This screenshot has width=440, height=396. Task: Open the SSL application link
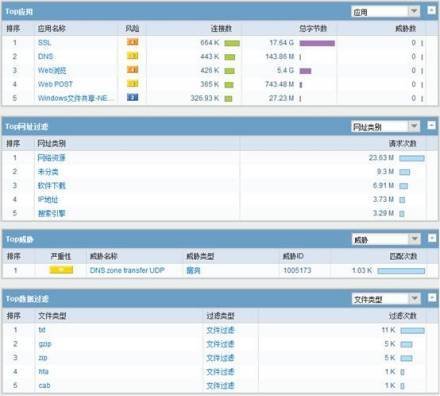point(44,43)
